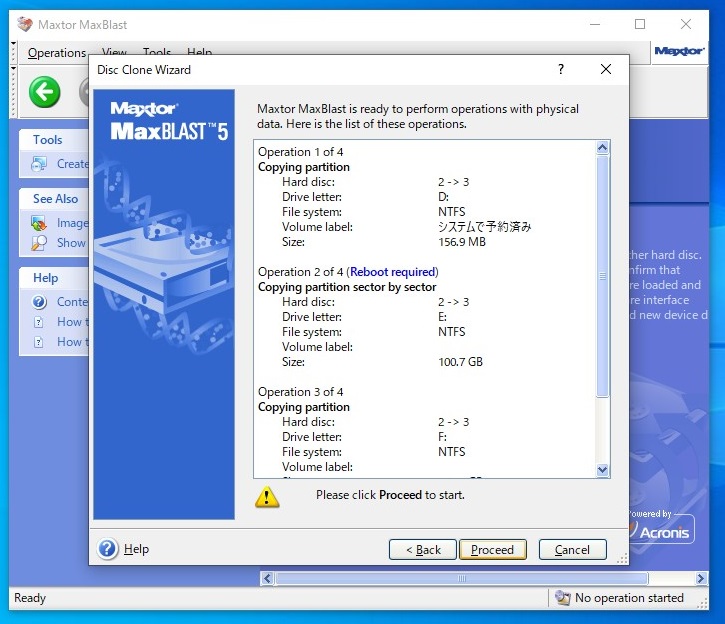
Task: Click the operations list vertical scrollbar thumb
Action: pyautogui.click(x=602, y=276)
